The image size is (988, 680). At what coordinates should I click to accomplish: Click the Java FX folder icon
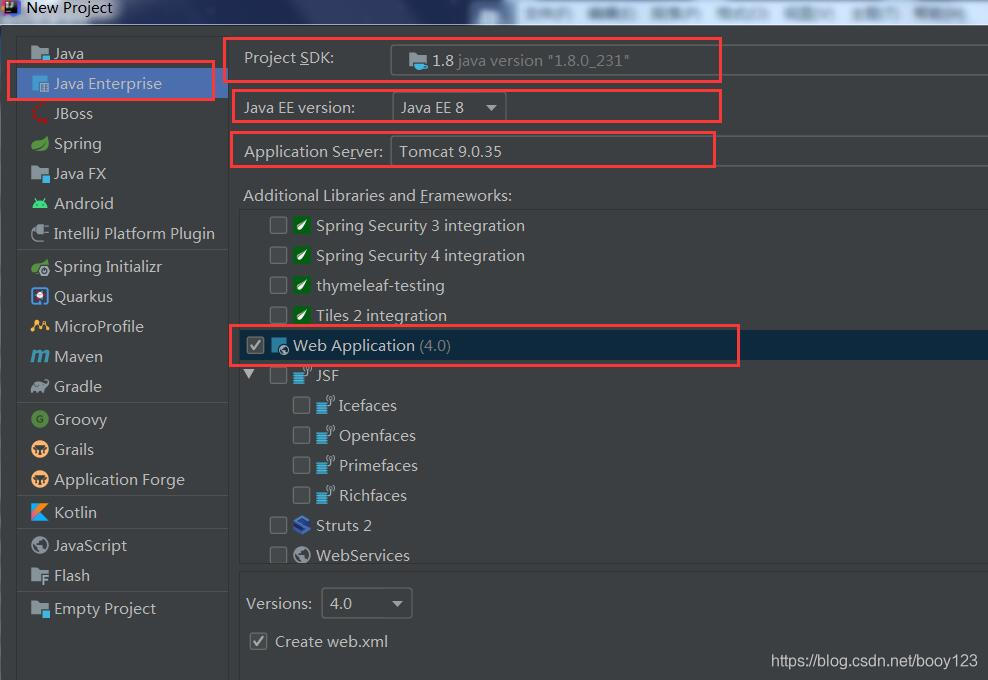(x=40, y=174)
